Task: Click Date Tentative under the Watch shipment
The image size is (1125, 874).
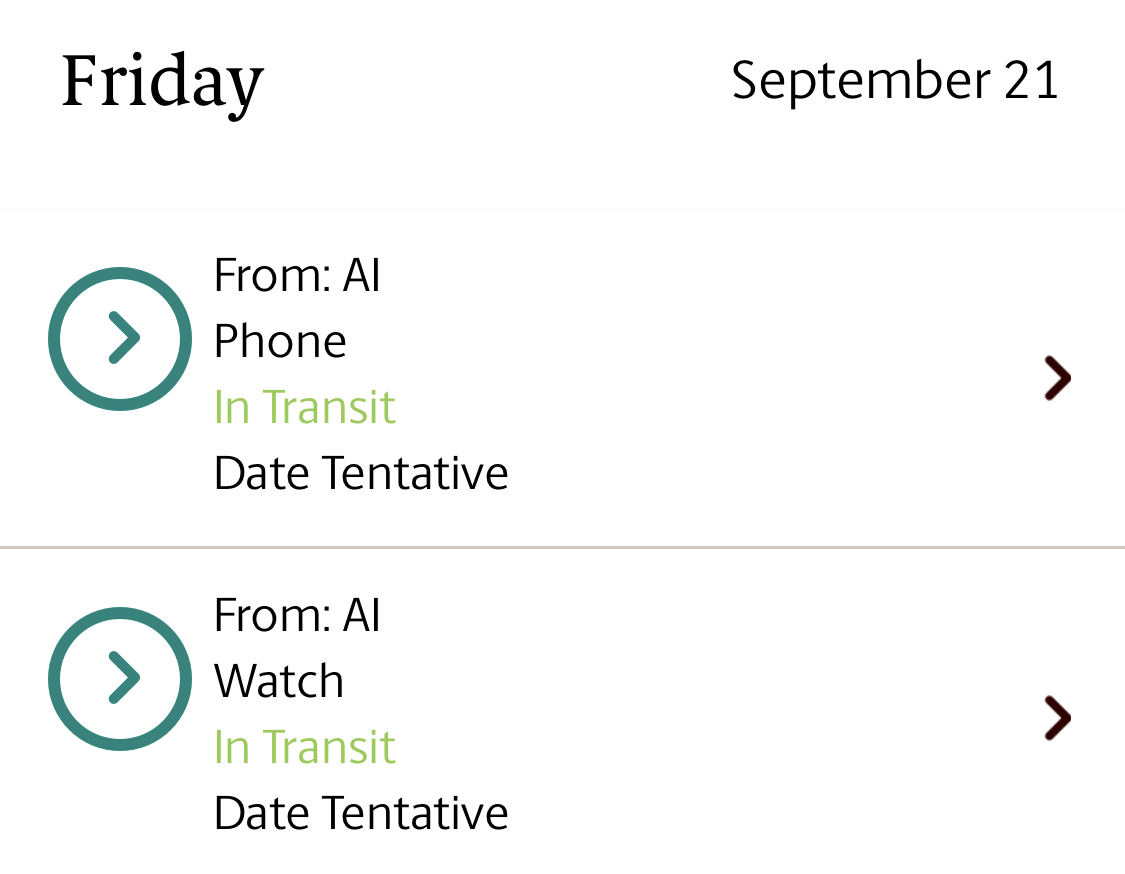Action: (361, 813)
